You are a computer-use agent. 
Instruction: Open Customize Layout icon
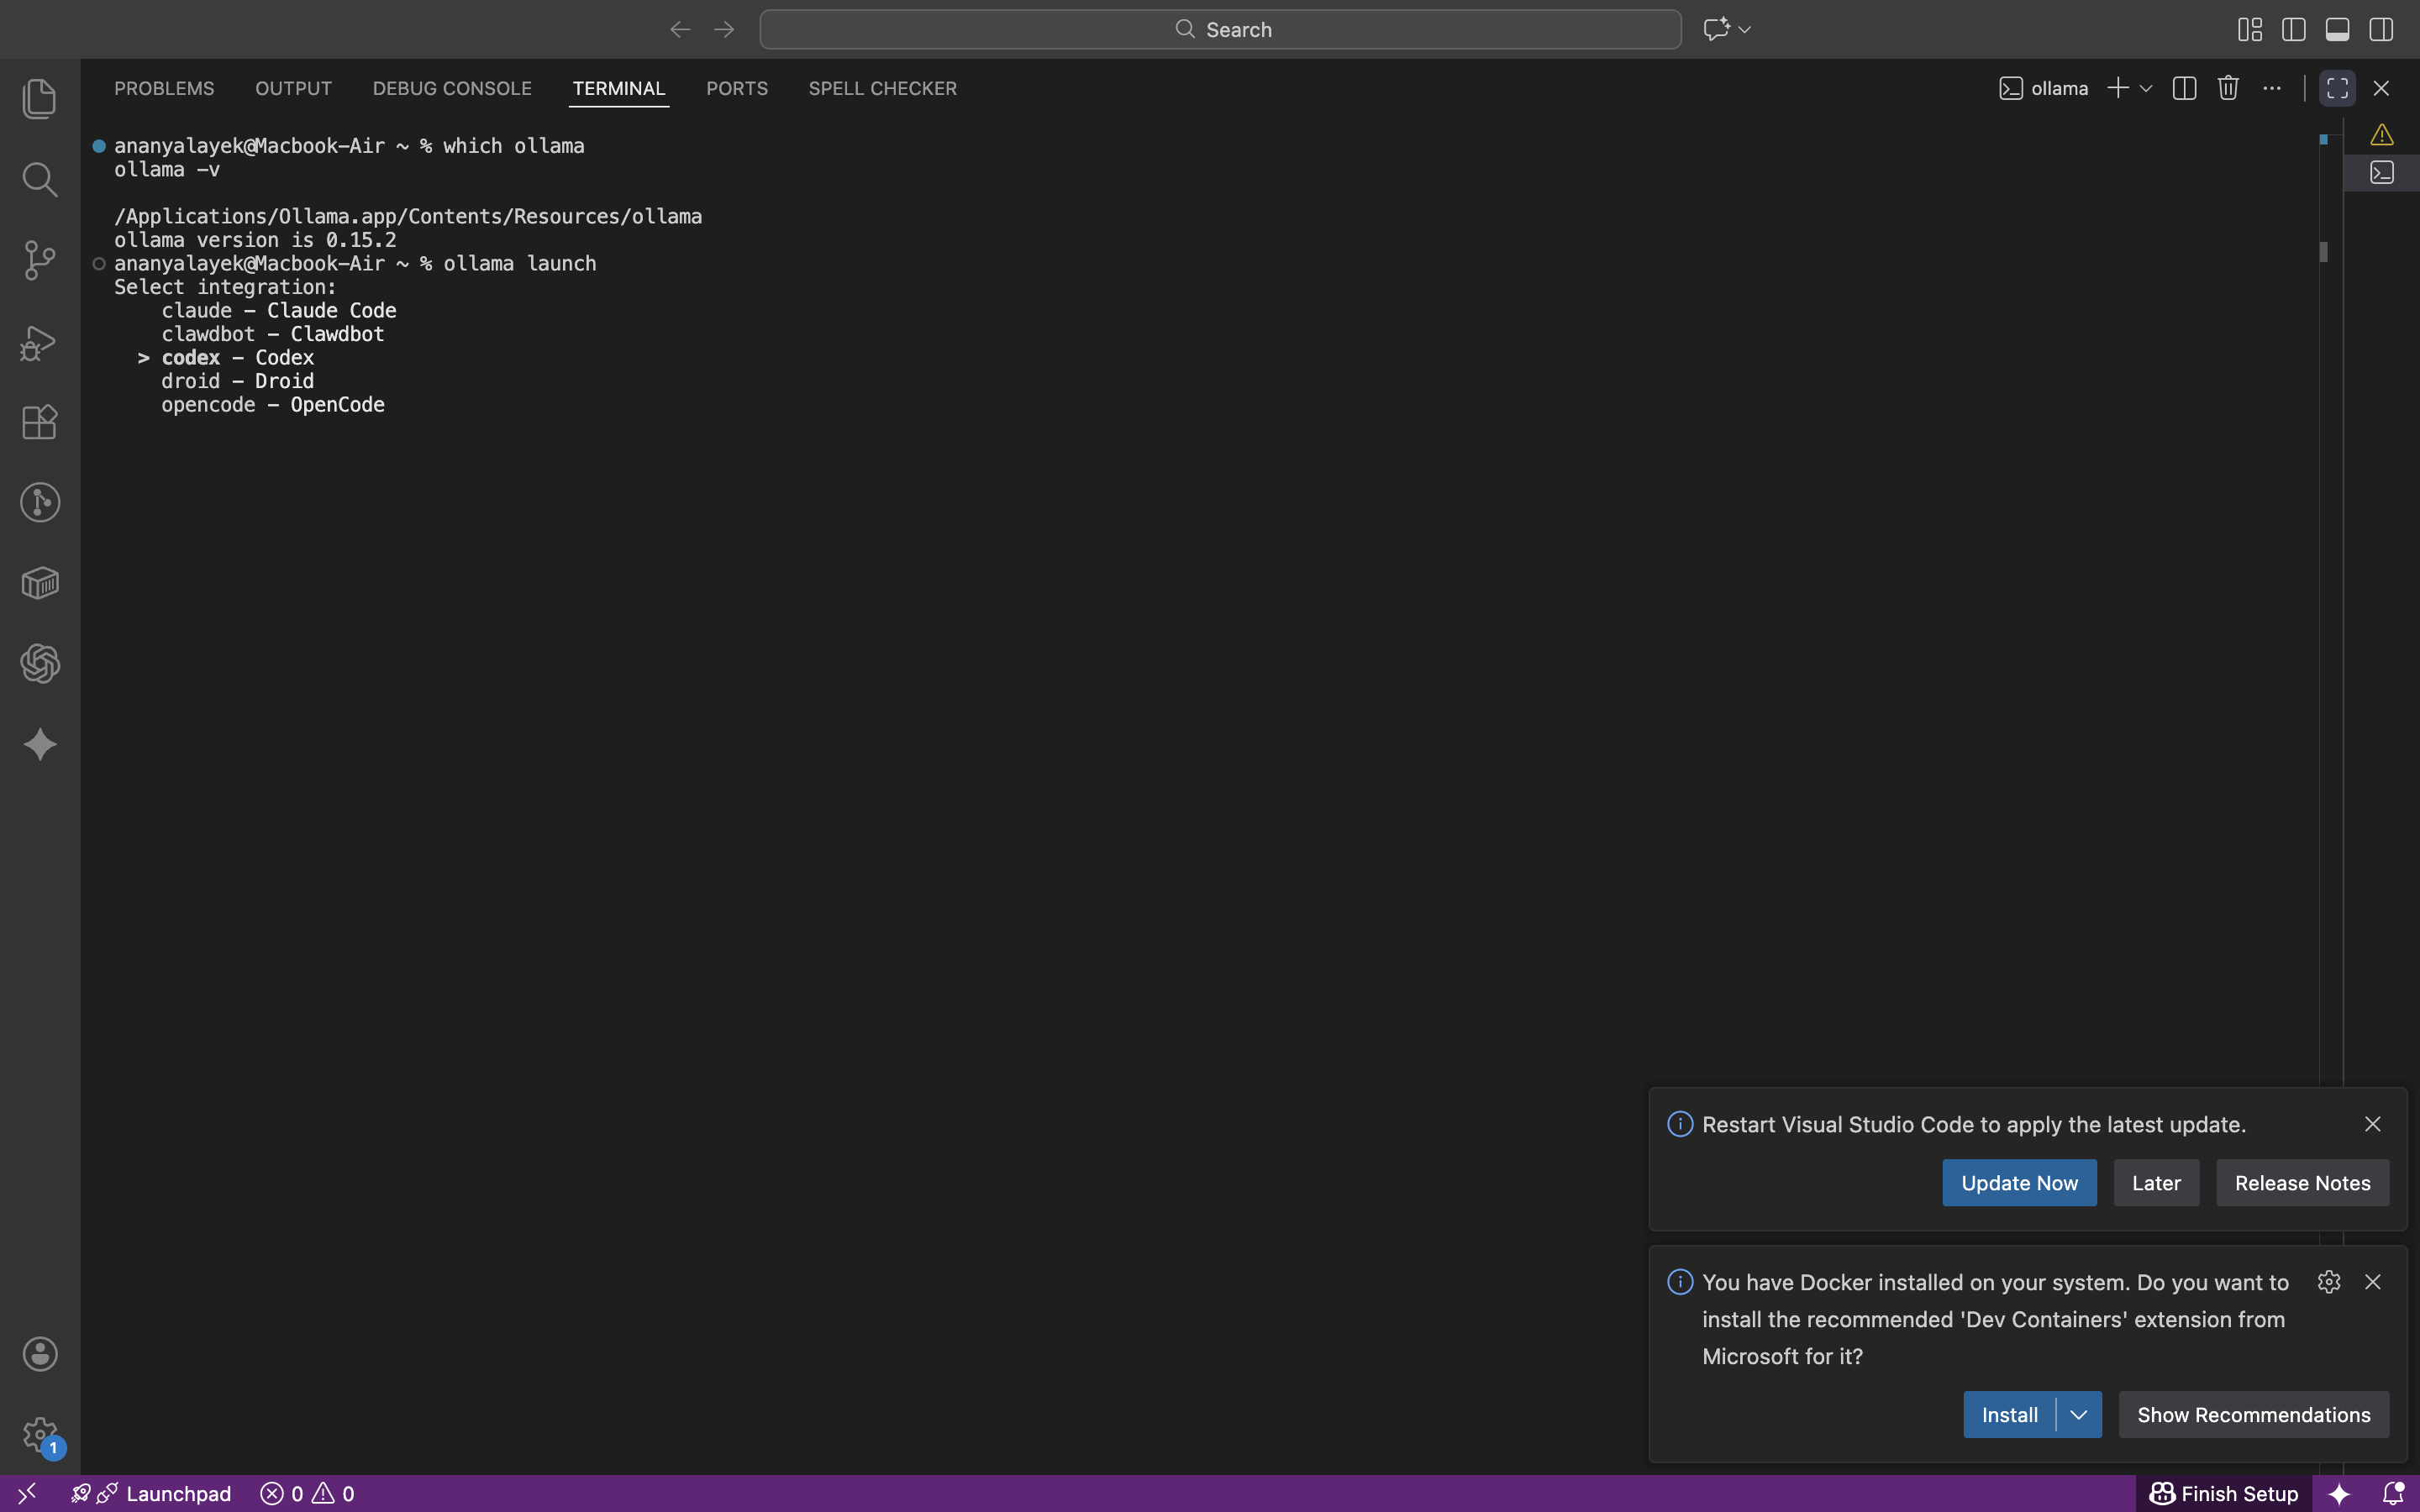2250,29
